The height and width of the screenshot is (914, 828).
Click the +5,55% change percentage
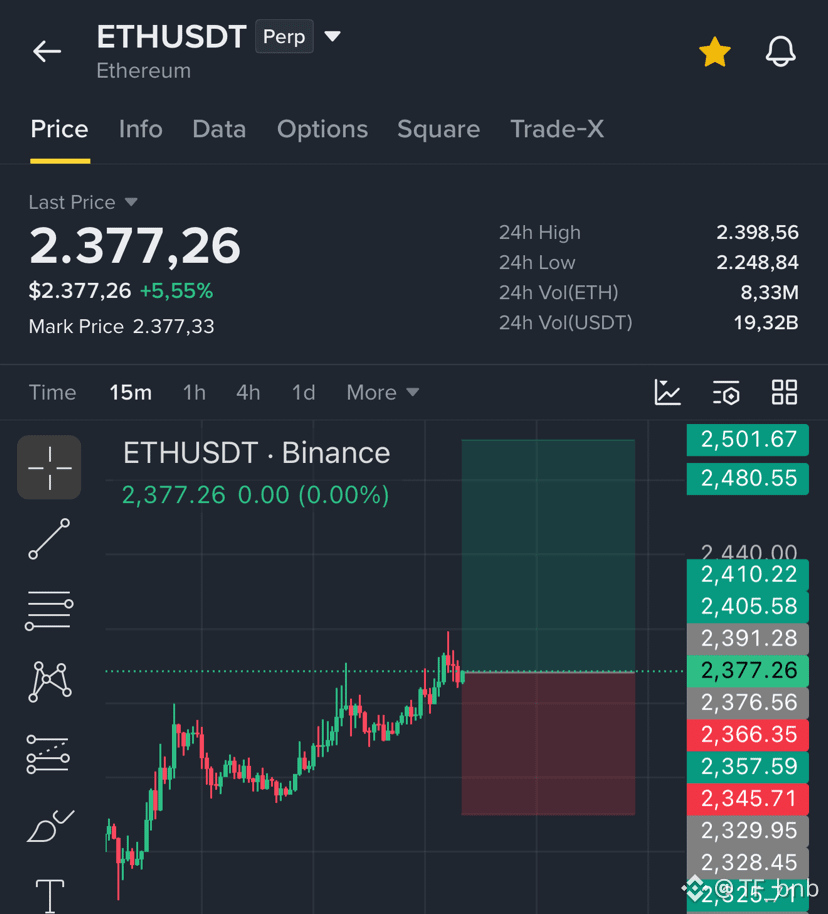(x=177, y=291)
